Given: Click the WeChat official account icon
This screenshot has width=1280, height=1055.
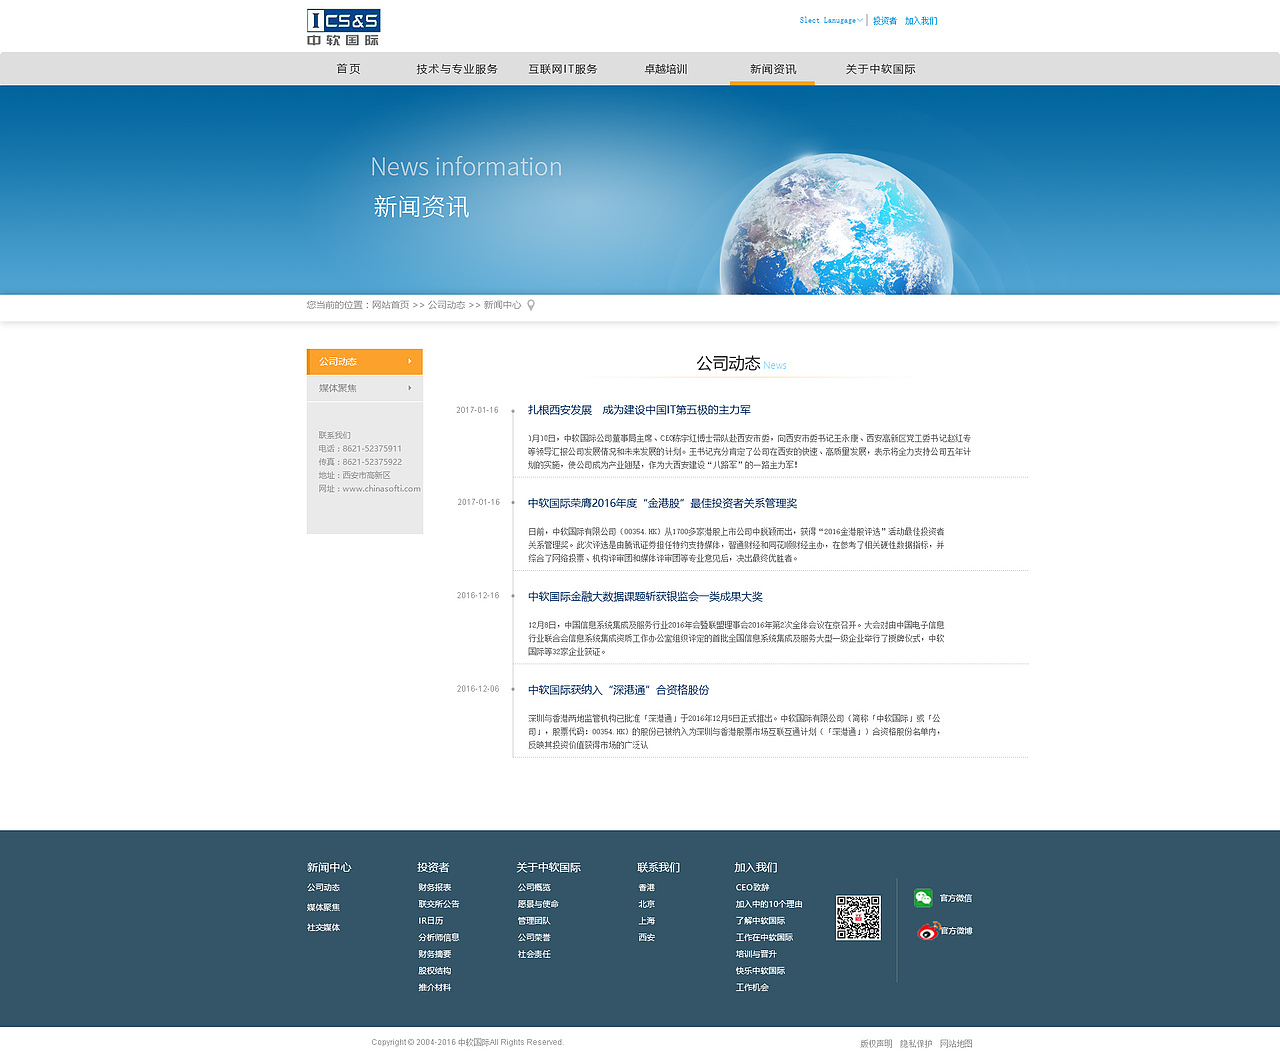Looking at the screenshot, I should tap(922, 897).
